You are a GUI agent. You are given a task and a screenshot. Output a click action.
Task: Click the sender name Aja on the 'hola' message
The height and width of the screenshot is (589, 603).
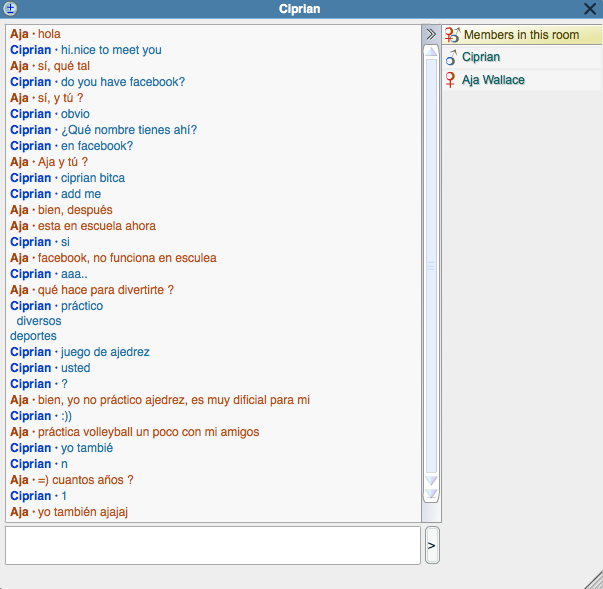[19, 34]
